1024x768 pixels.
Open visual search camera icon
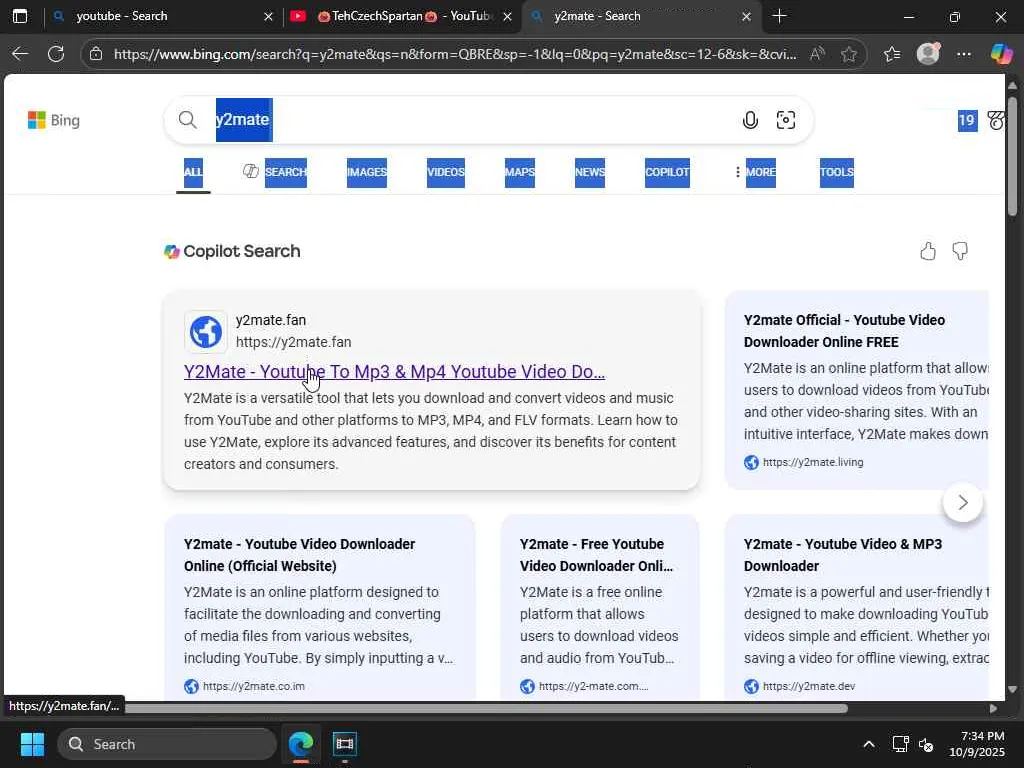pos(786,120)
